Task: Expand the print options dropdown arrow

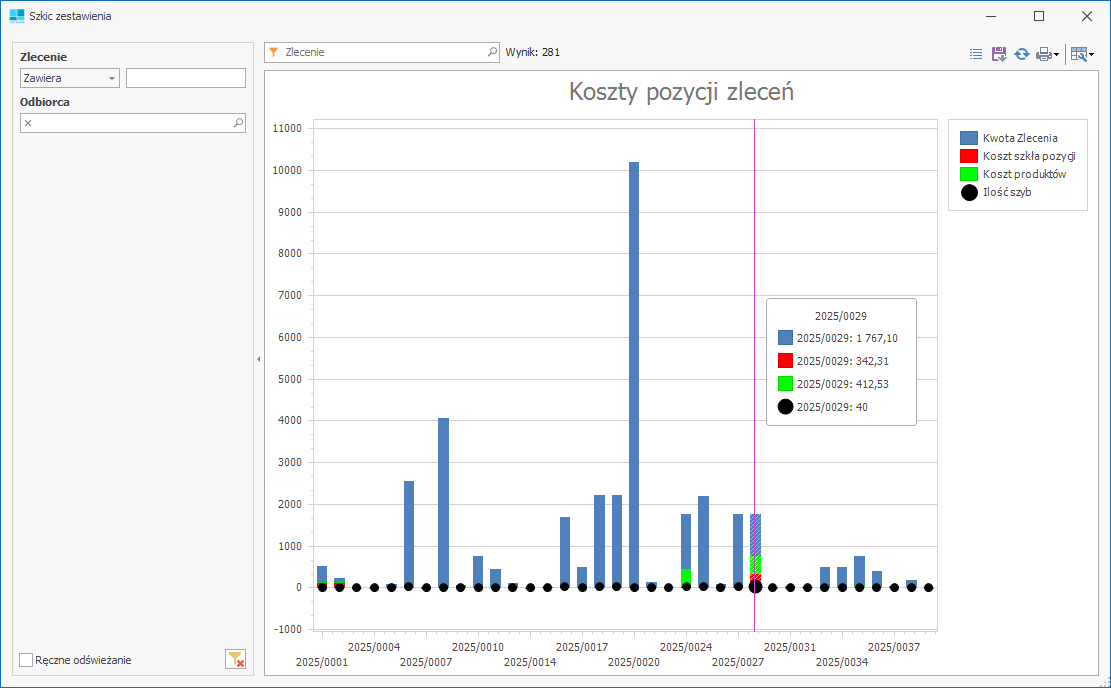Action: (1057, 55)
